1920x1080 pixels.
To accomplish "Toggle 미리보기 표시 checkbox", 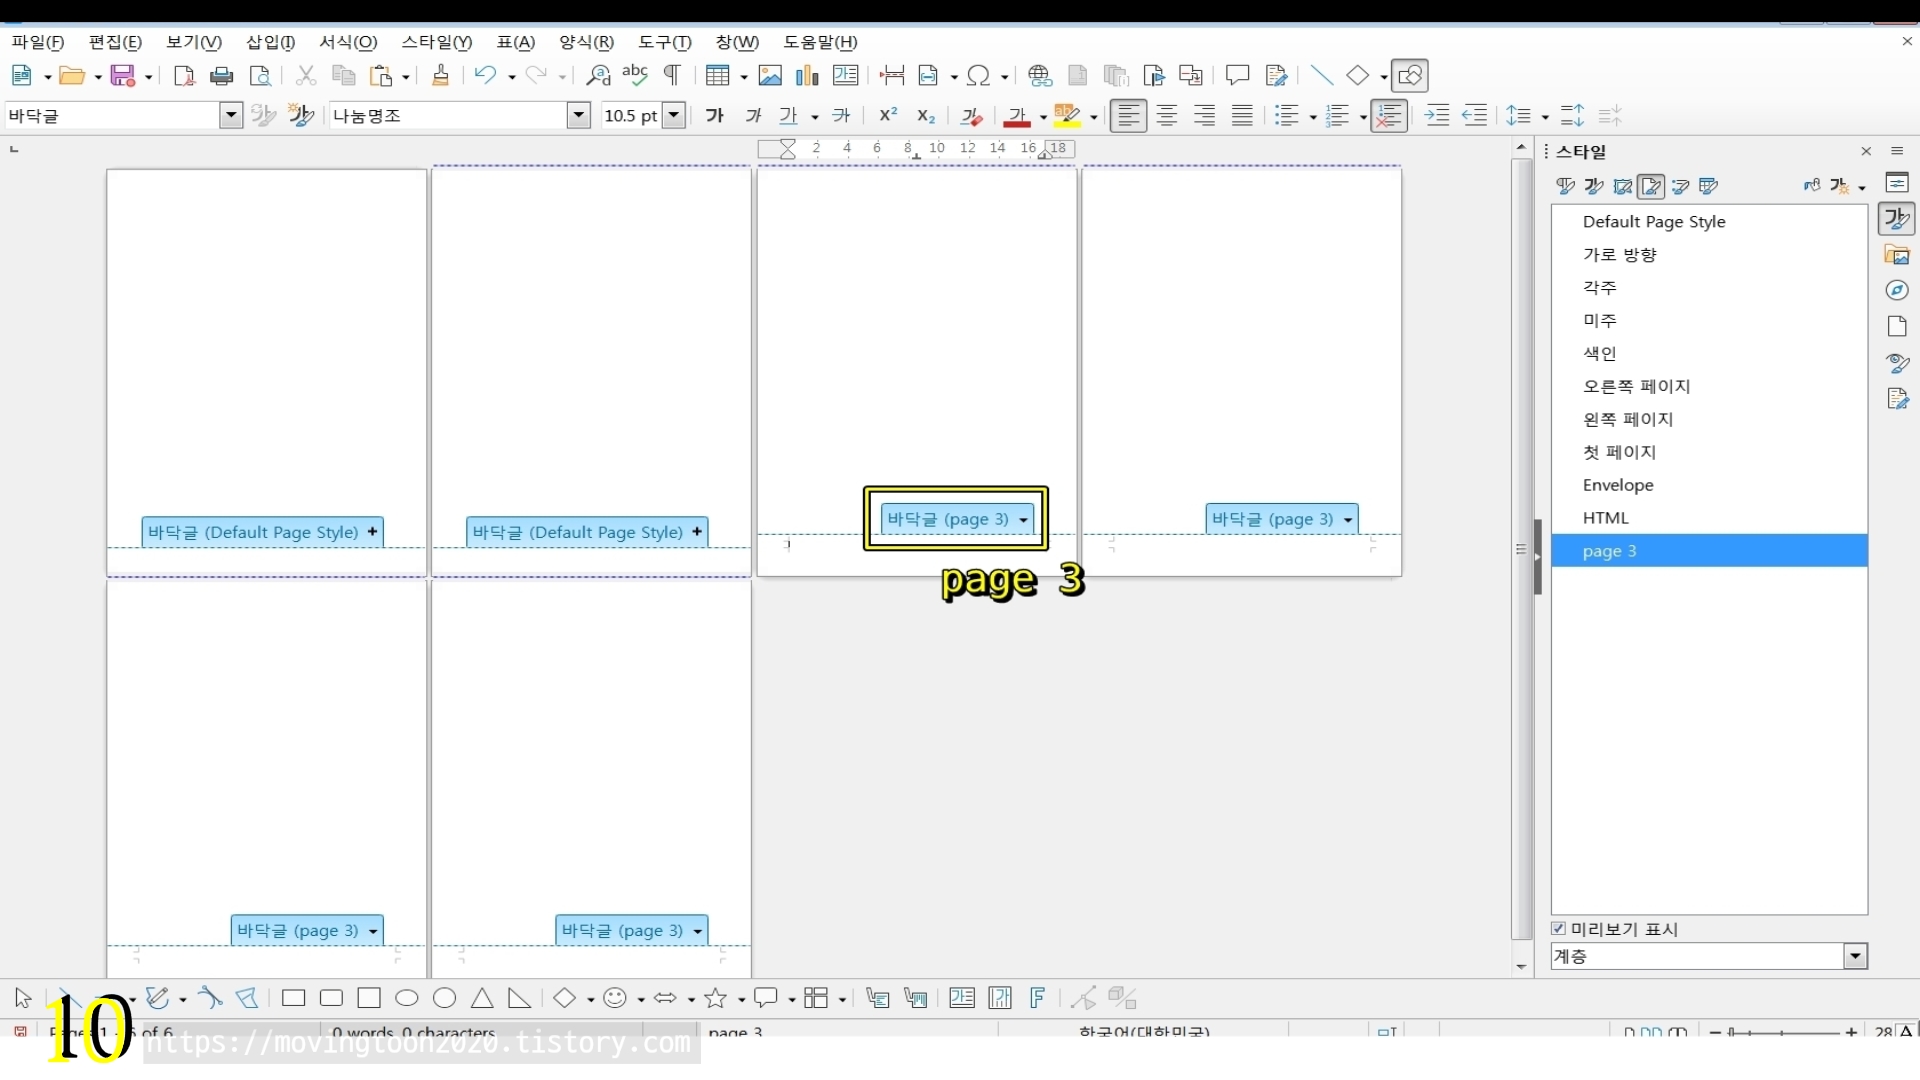I will point(1559,929).
